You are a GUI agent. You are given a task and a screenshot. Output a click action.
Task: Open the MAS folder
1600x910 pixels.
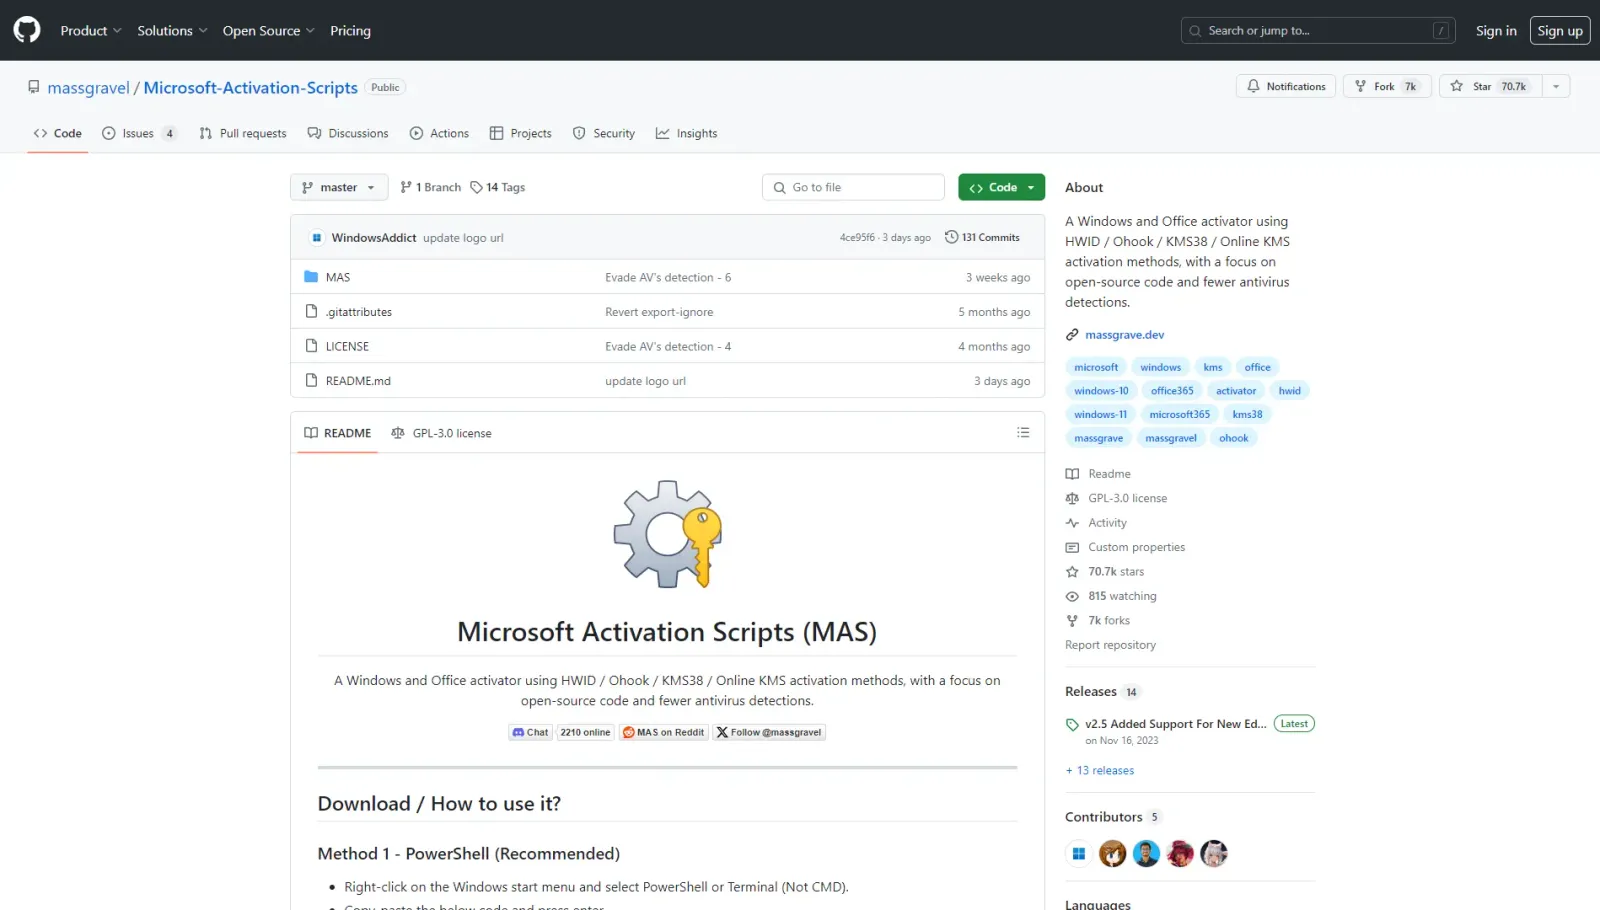338,277
